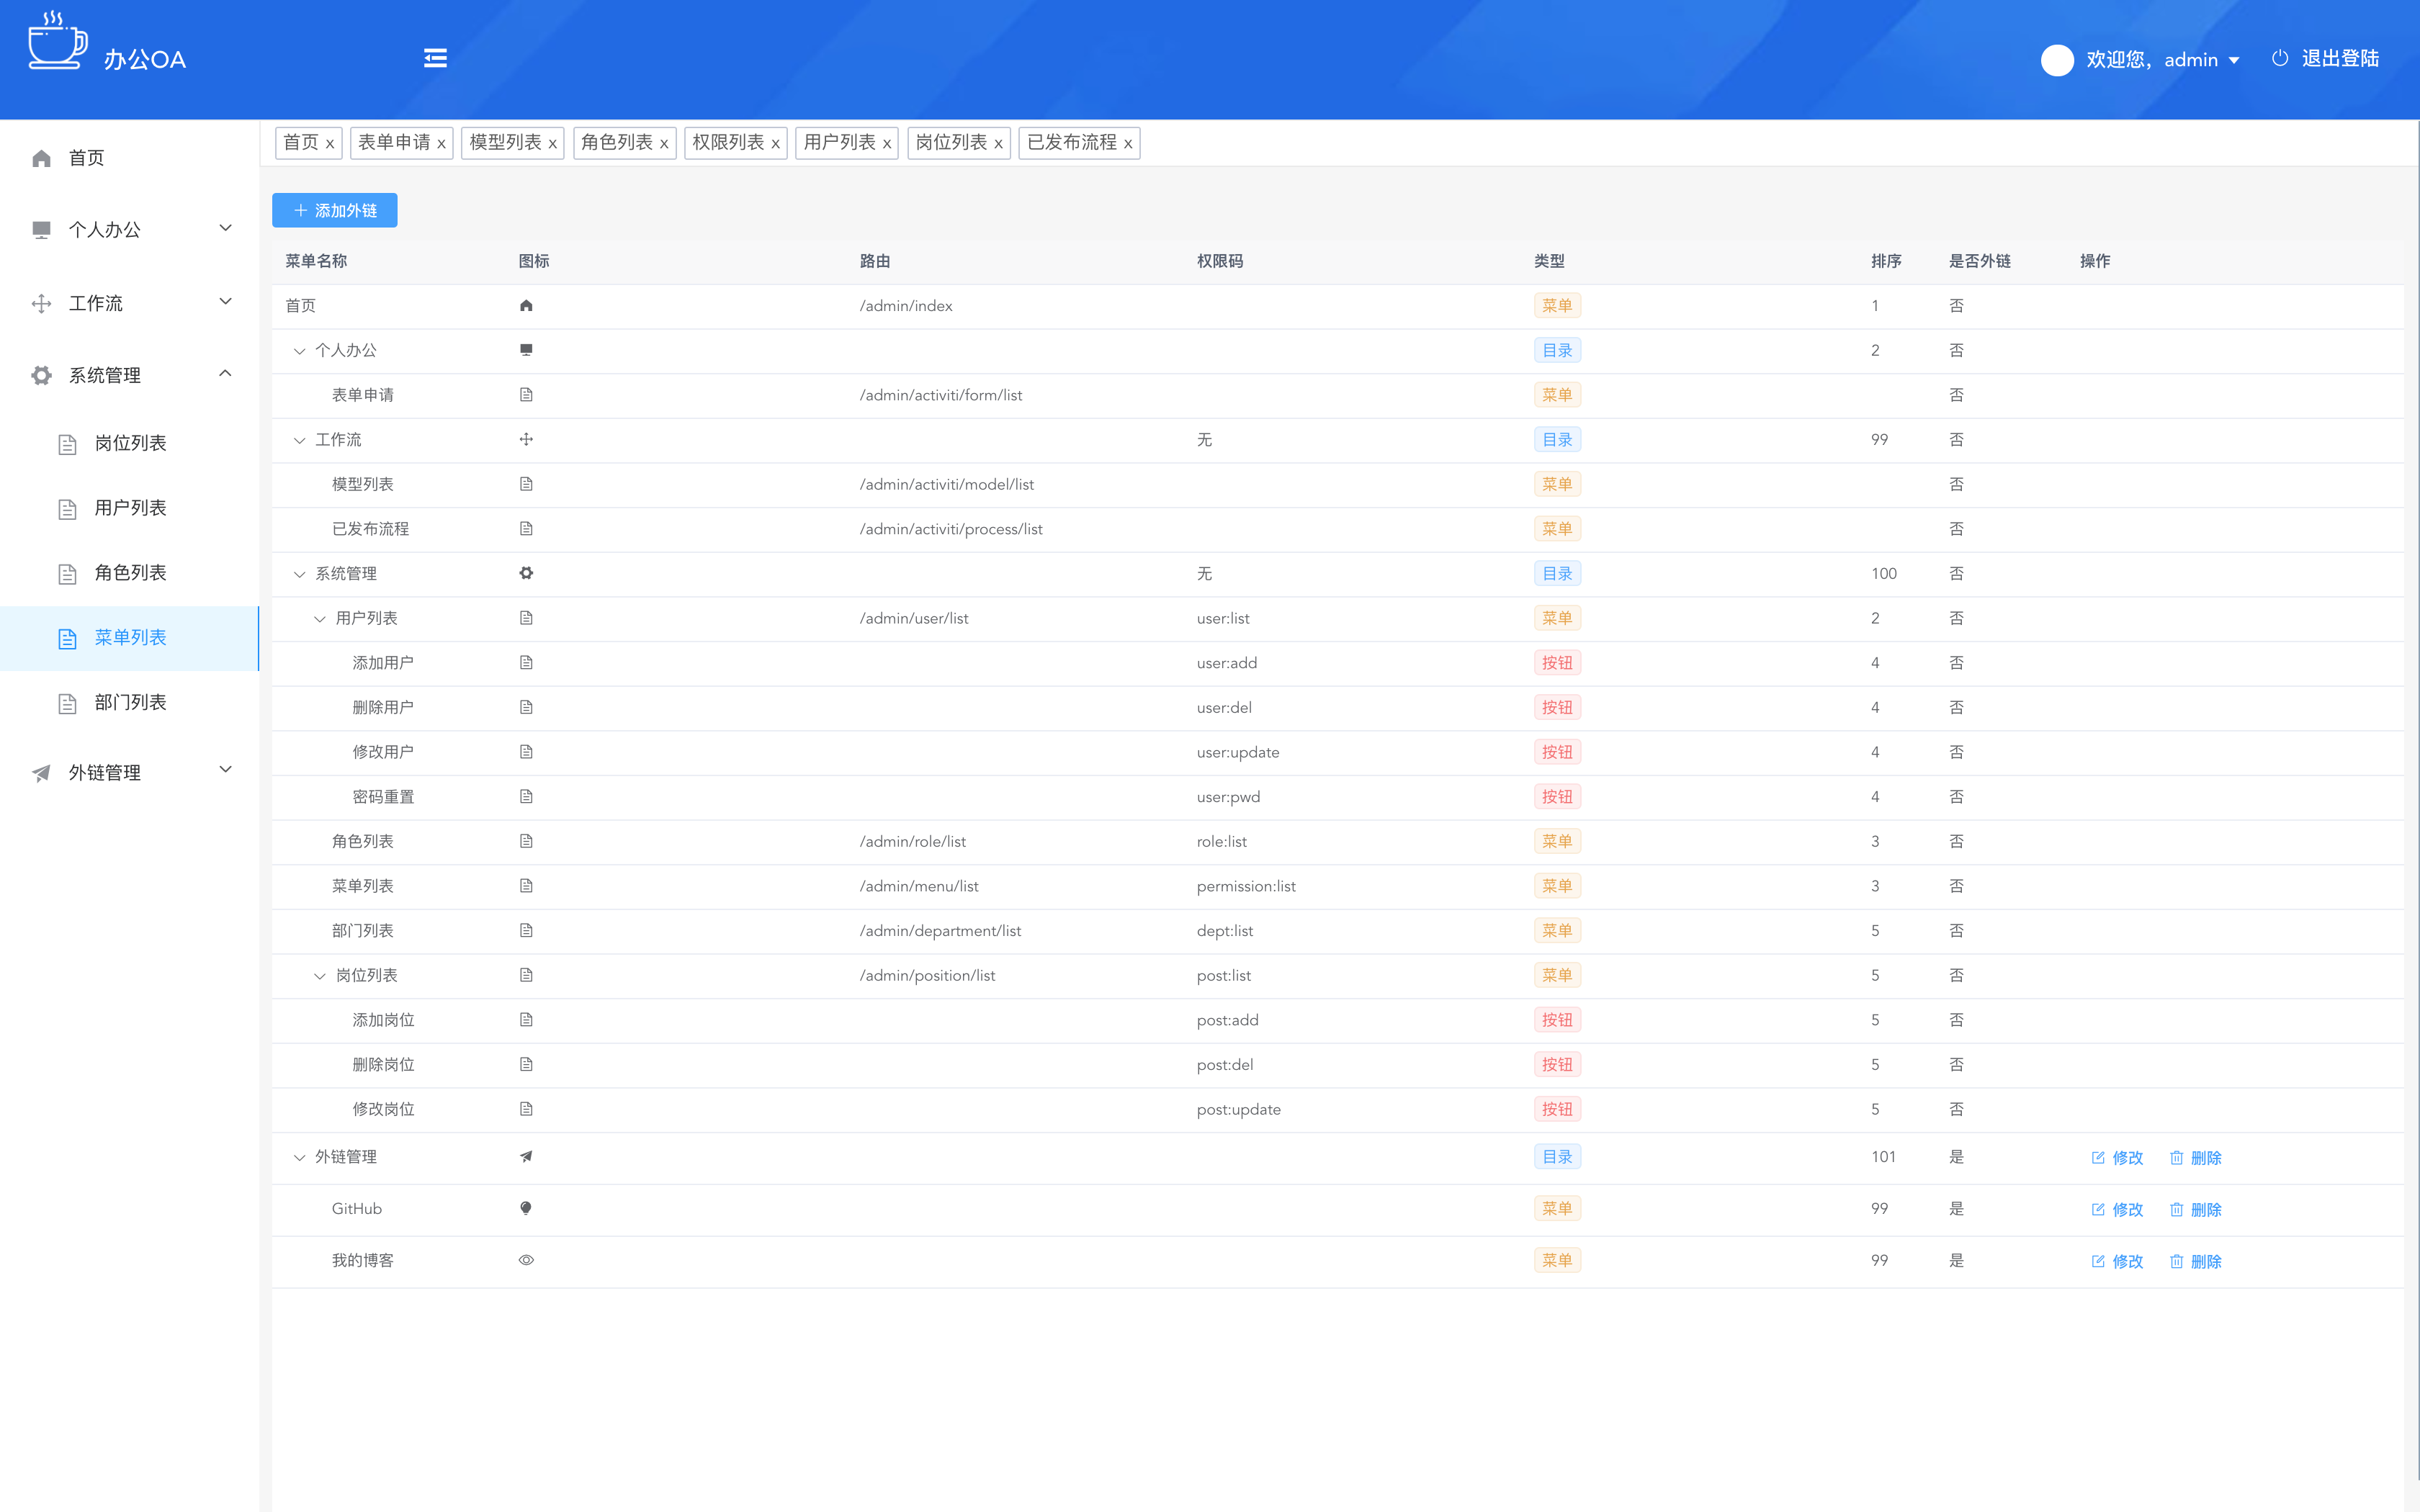Click 目录 tag in 系统管理 row

point(1557,573)
